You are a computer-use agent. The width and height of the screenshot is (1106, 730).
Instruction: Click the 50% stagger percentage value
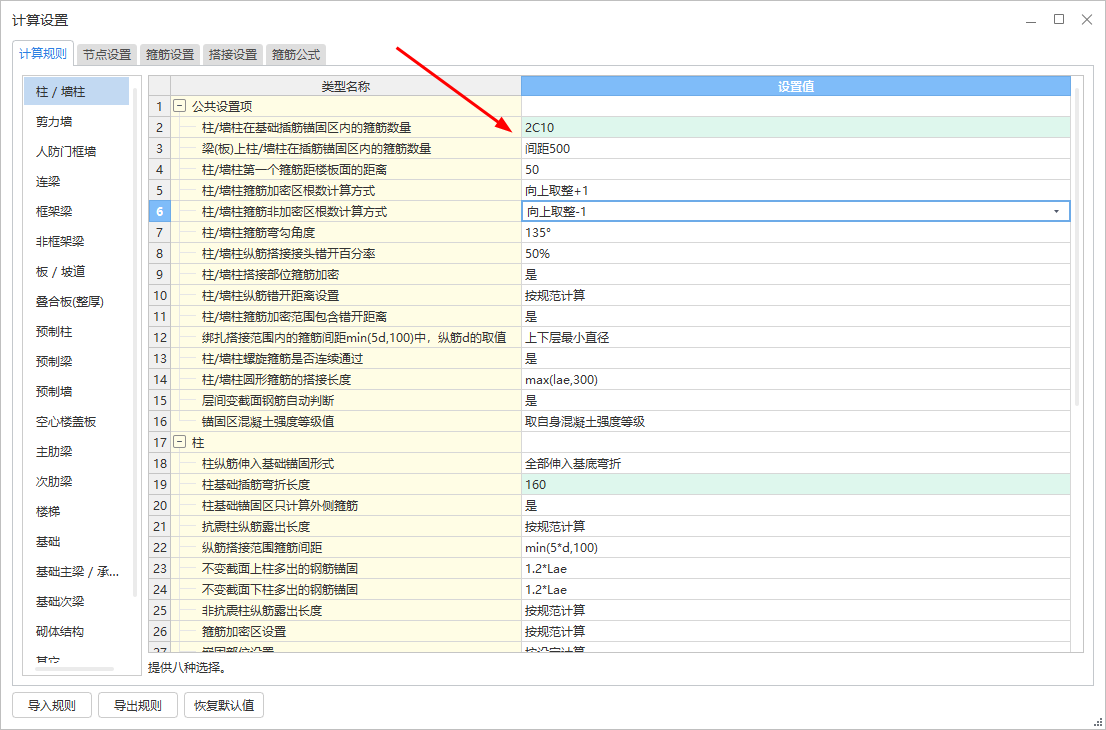[796, 253]
